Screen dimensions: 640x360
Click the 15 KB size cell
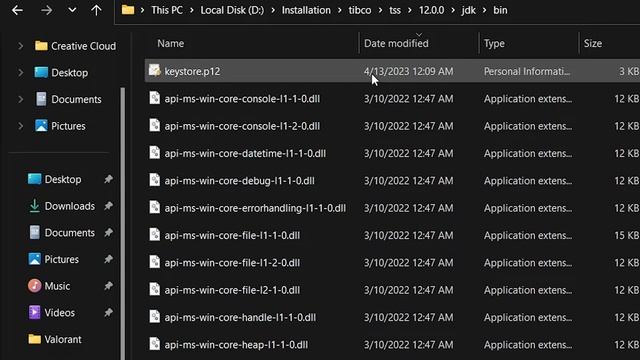(626, 236)
